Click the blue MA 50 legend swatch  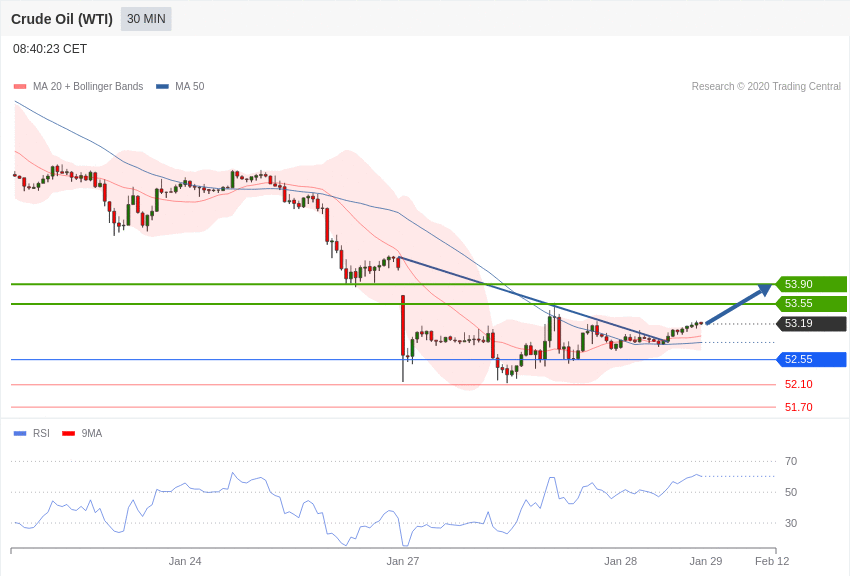tap(162, 87)
